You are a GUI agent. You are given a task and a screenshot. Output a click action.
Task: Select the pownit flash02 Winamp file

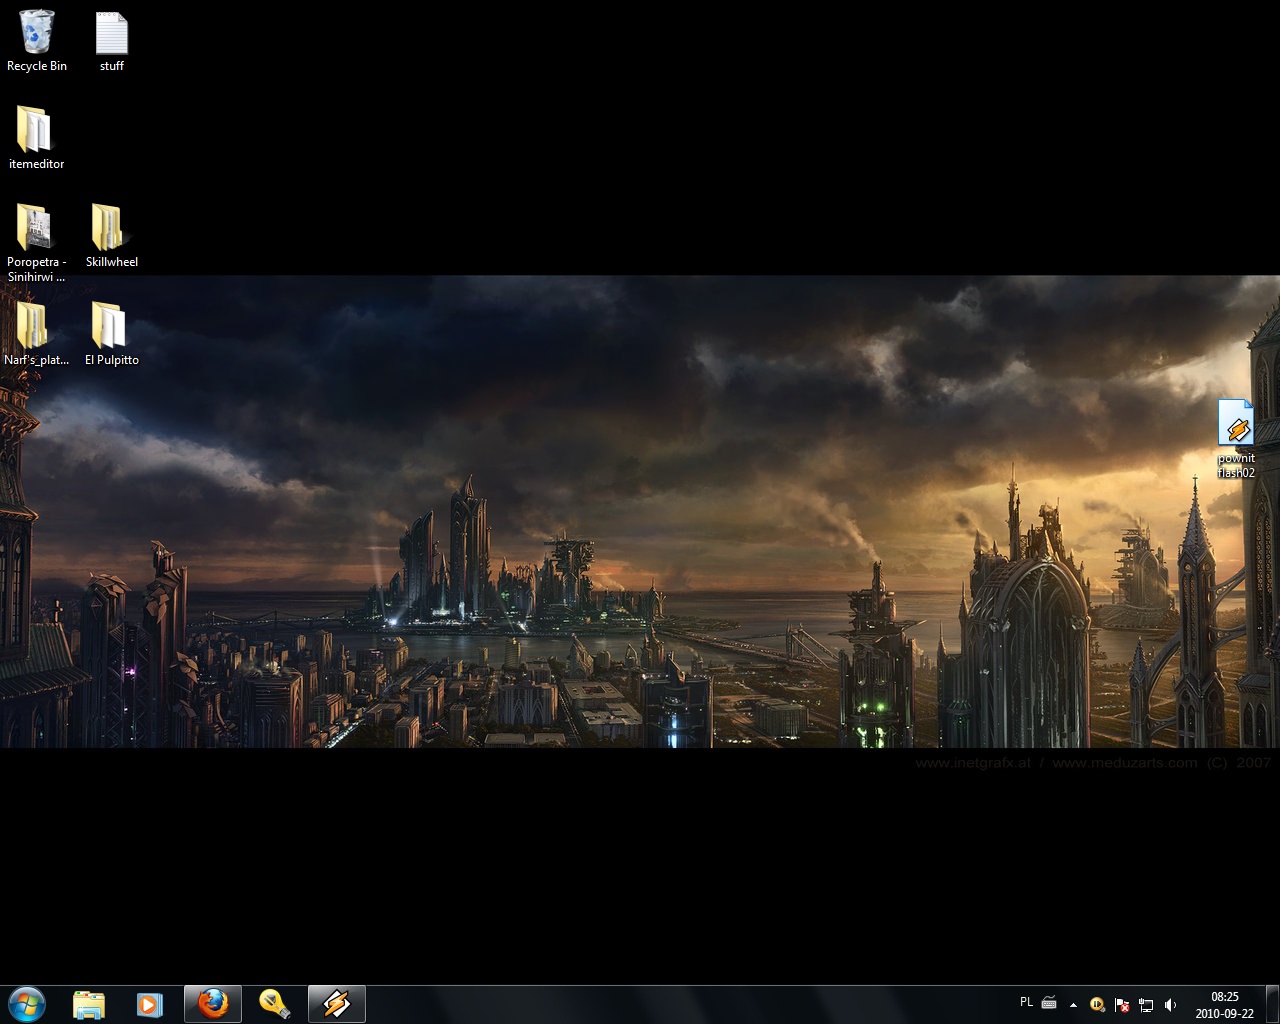[x=1236, y=426]
